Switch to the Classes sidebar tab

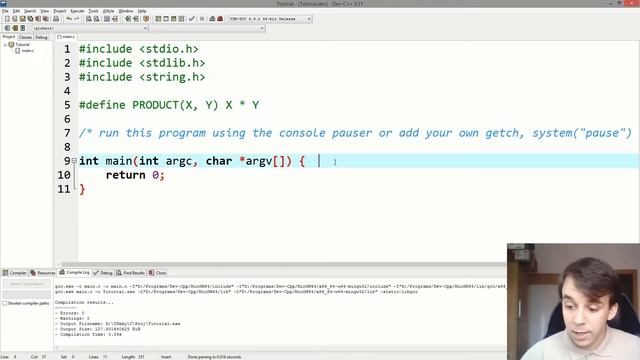pyautogui.click(x=25, y=37)
